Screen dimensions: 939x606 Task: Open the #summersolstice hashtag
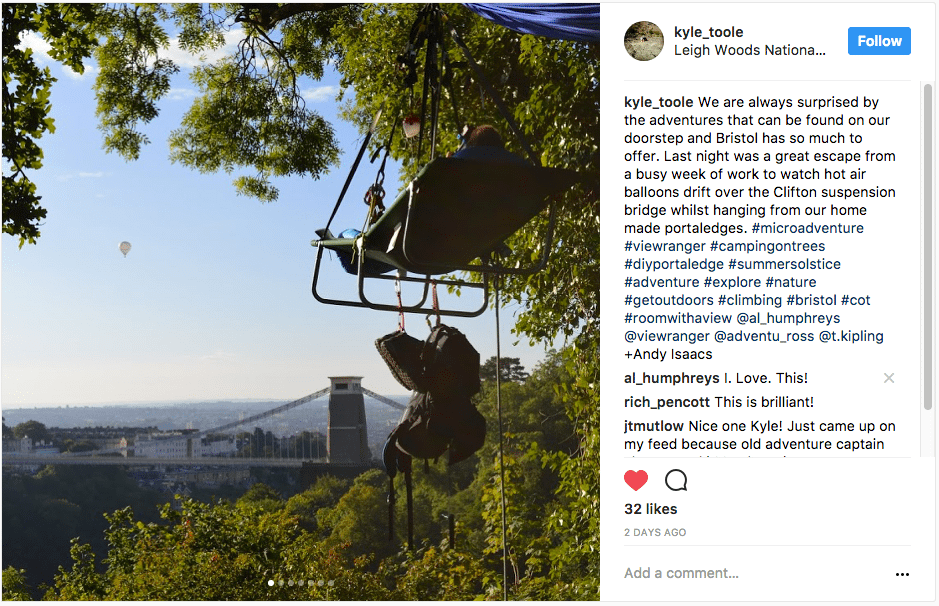pos(785,264)
